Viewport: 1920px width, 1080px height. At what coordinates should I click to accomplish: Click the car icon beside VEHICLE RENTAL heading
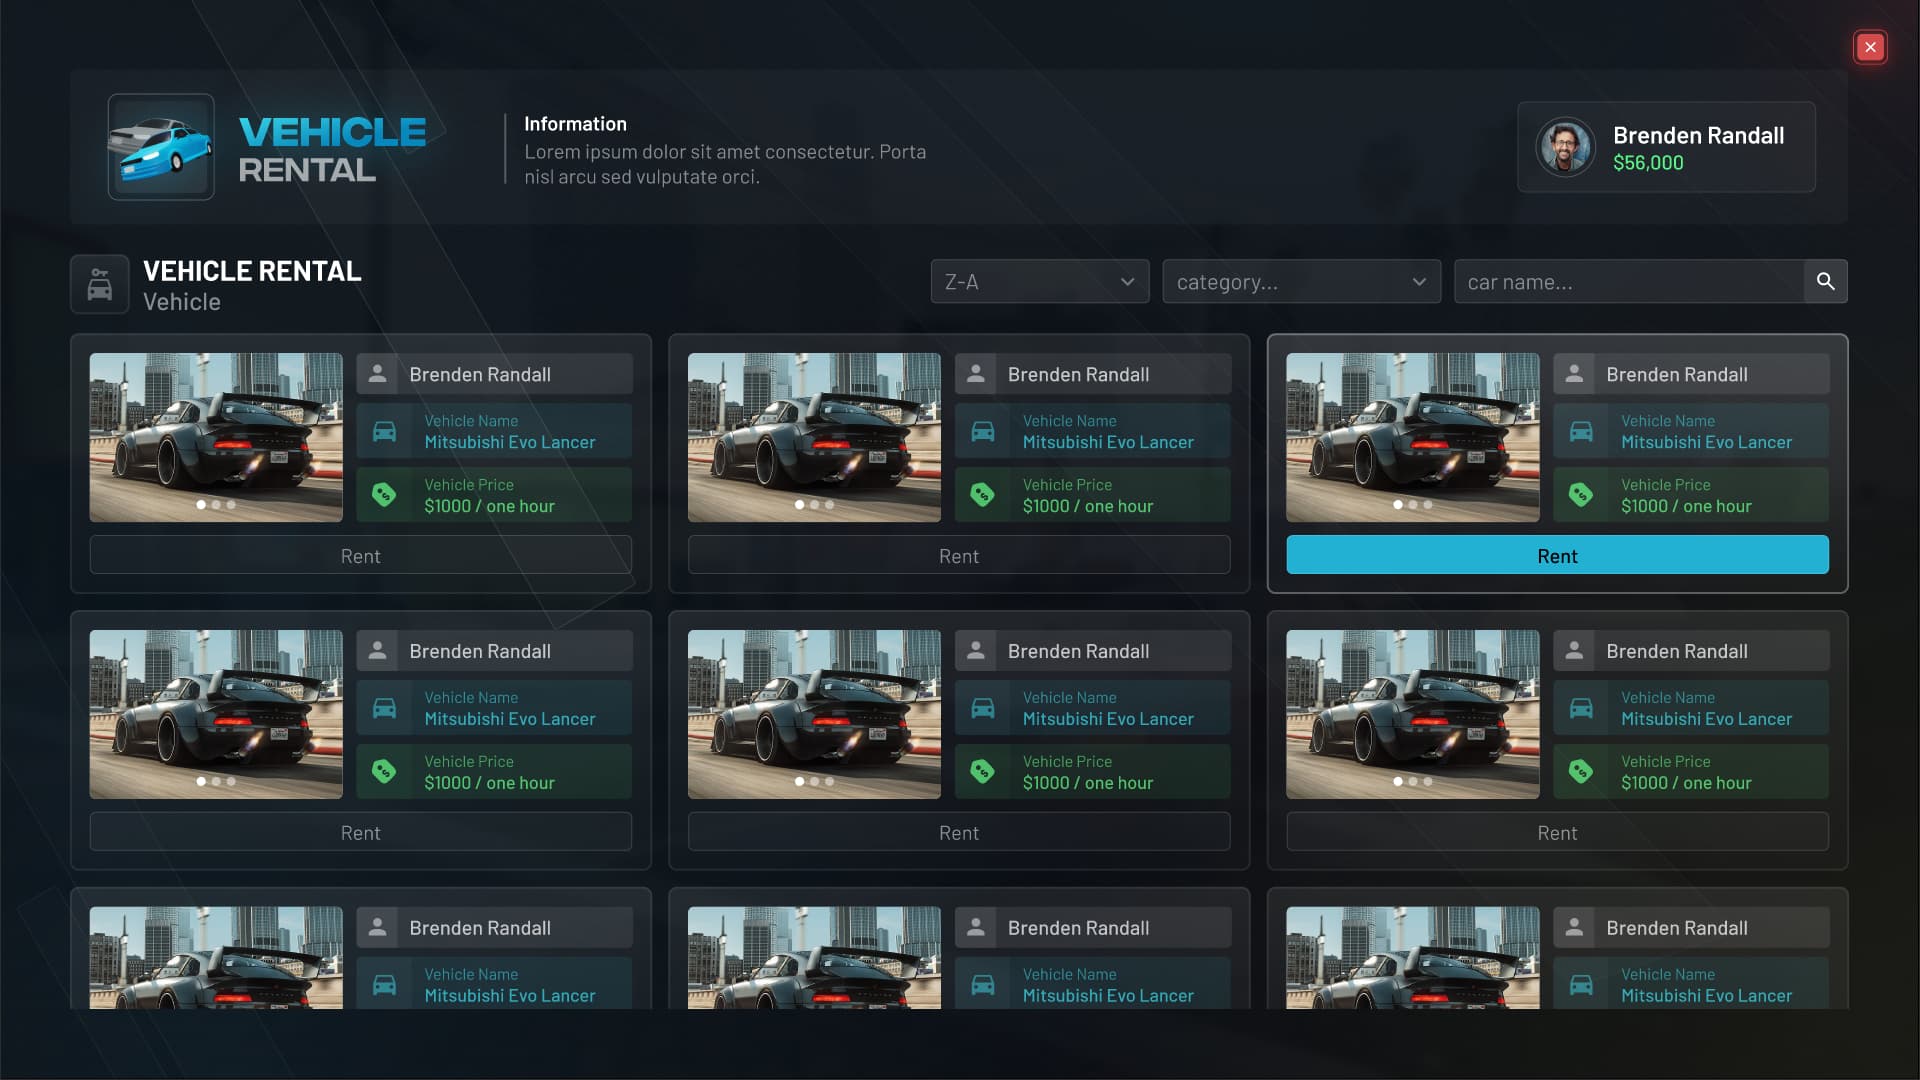click(99, 282)
